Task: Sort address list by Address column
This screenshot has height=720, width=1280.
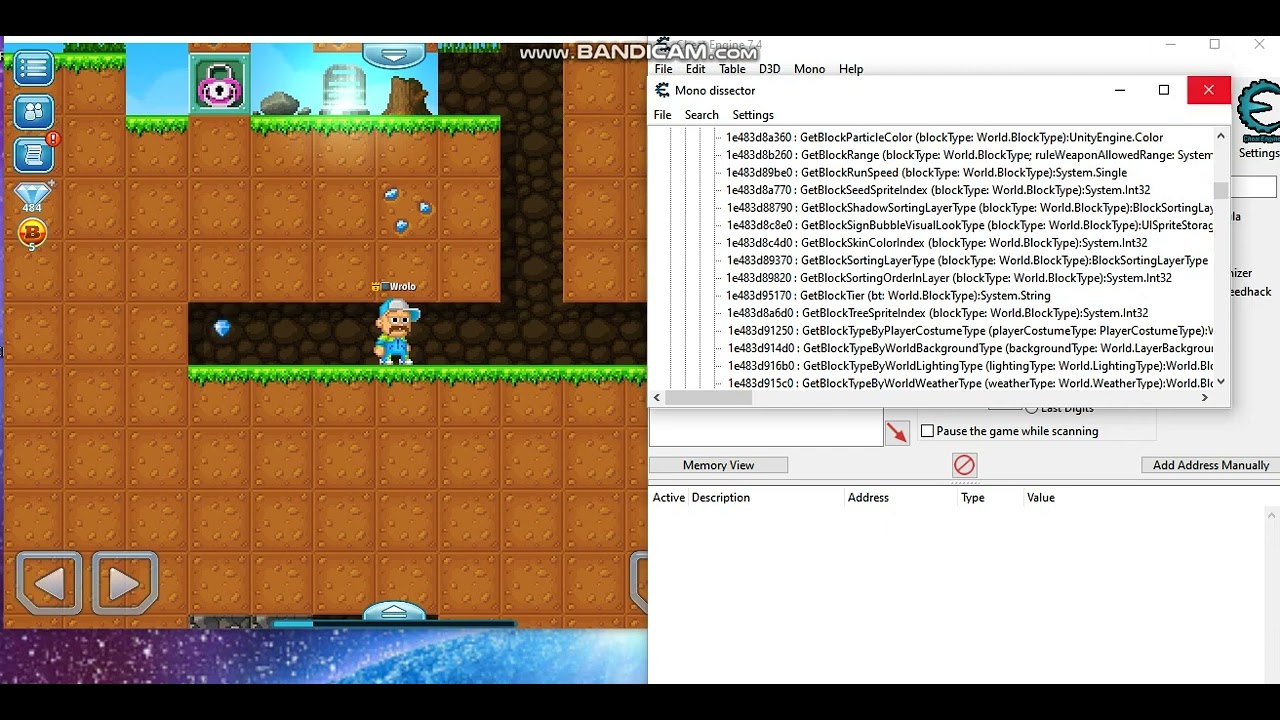Action: pyautogui.click(x=868, y=497)
